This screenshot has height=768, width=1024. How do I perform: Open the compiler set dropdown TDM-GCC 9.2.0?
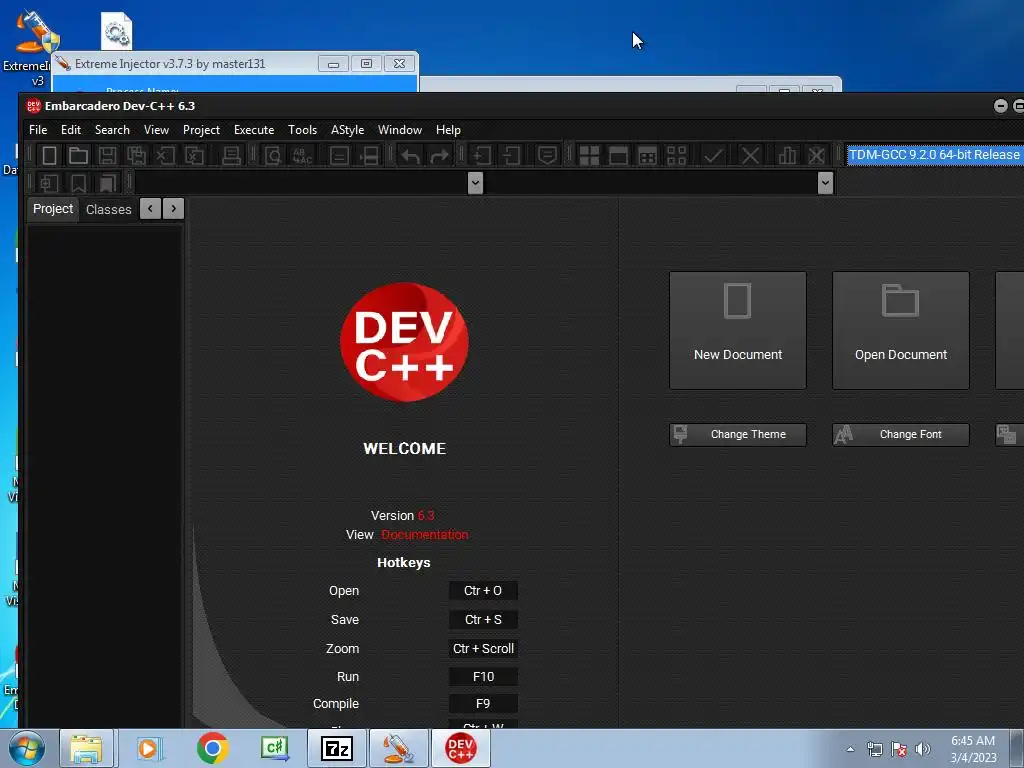pos(935,155)
